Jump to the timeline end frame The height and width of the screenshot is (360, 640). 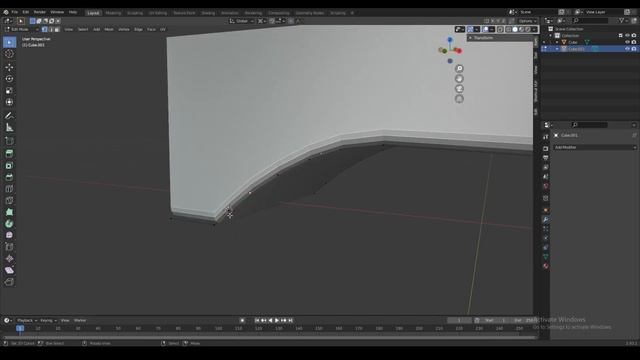pos(290,320)
